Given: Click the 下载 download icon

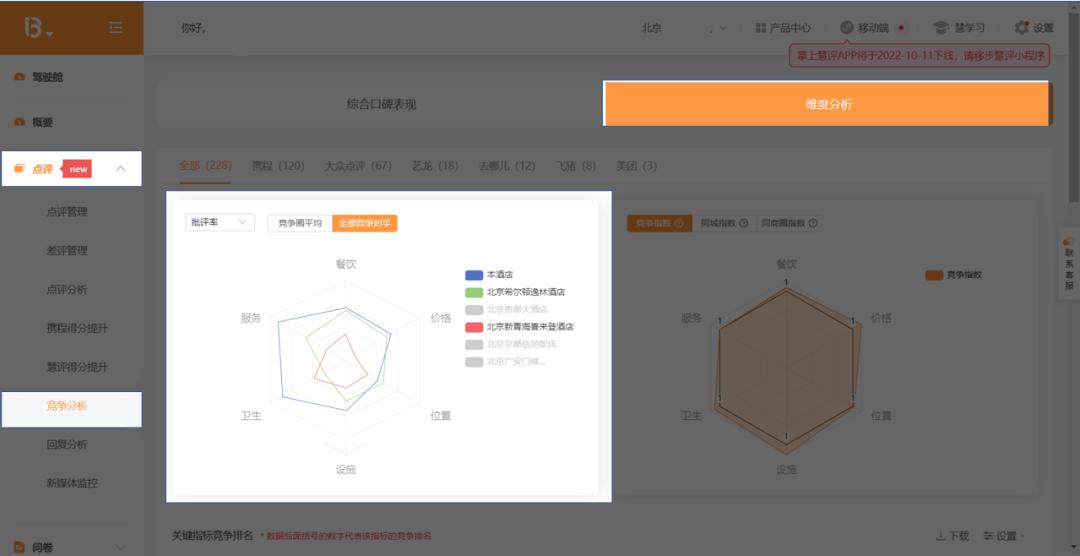Looking at the screenshot, I should coord(941,536).
